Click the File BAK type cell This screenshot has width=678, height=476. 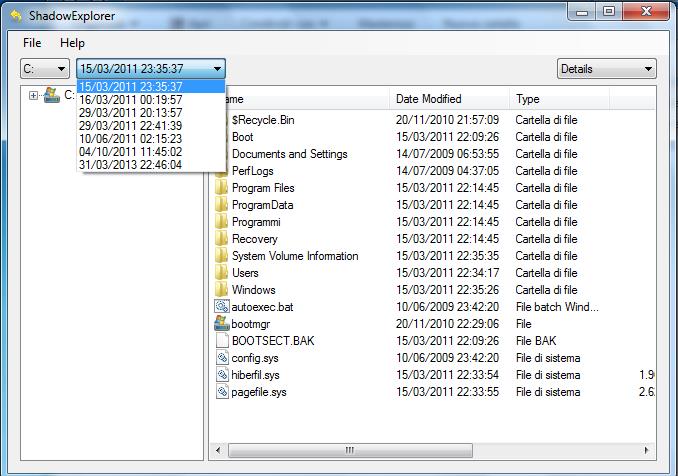click(x=536, y=341)
